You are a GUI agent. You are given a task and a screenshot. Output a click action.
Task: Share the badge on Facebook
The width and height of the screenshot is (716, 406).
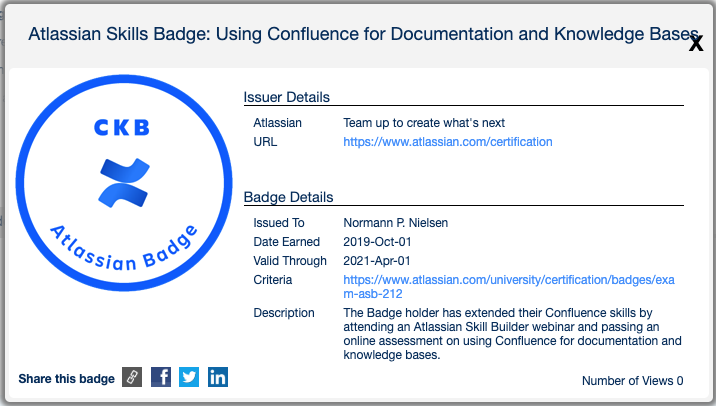tap(161, 377)
